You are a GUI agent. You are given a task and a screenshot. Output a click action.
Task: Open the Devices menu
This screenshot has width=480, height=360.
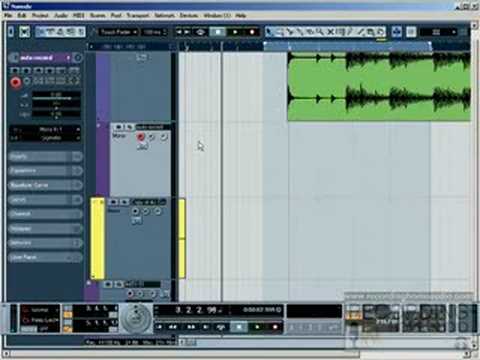189,15
